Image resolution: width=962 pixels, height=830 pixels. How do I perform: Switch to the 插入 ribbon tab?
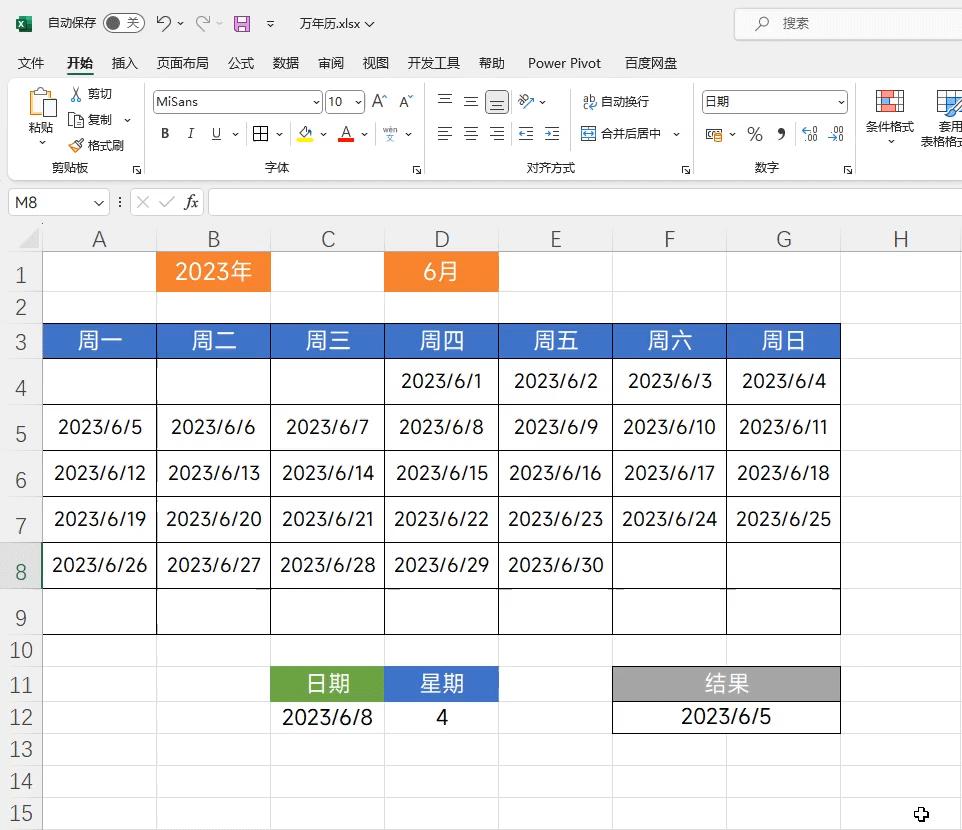124,62
